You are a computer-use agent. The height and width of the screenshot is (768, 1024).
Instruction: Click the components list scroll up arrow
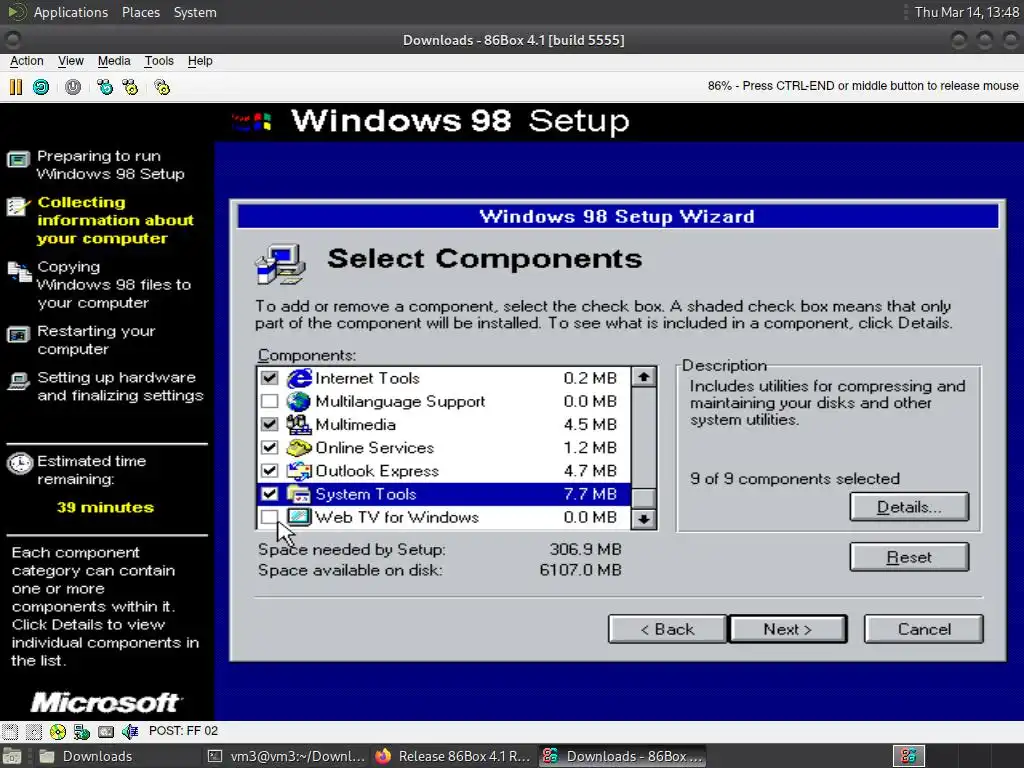click(643, 377)
